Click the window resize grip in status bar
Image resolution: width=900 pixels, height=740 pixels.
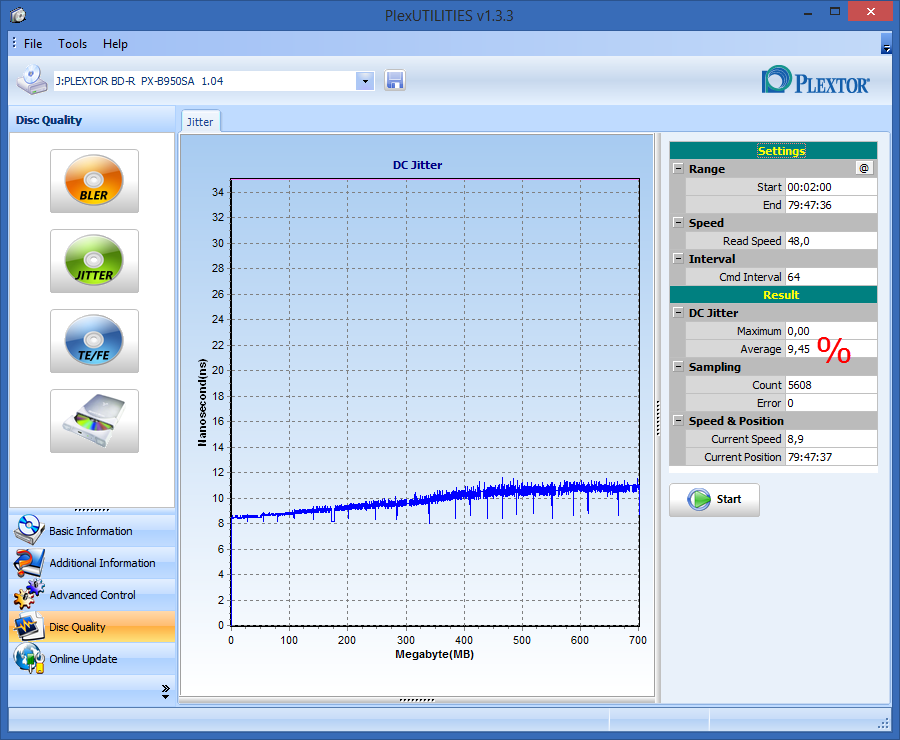(884, 724)
